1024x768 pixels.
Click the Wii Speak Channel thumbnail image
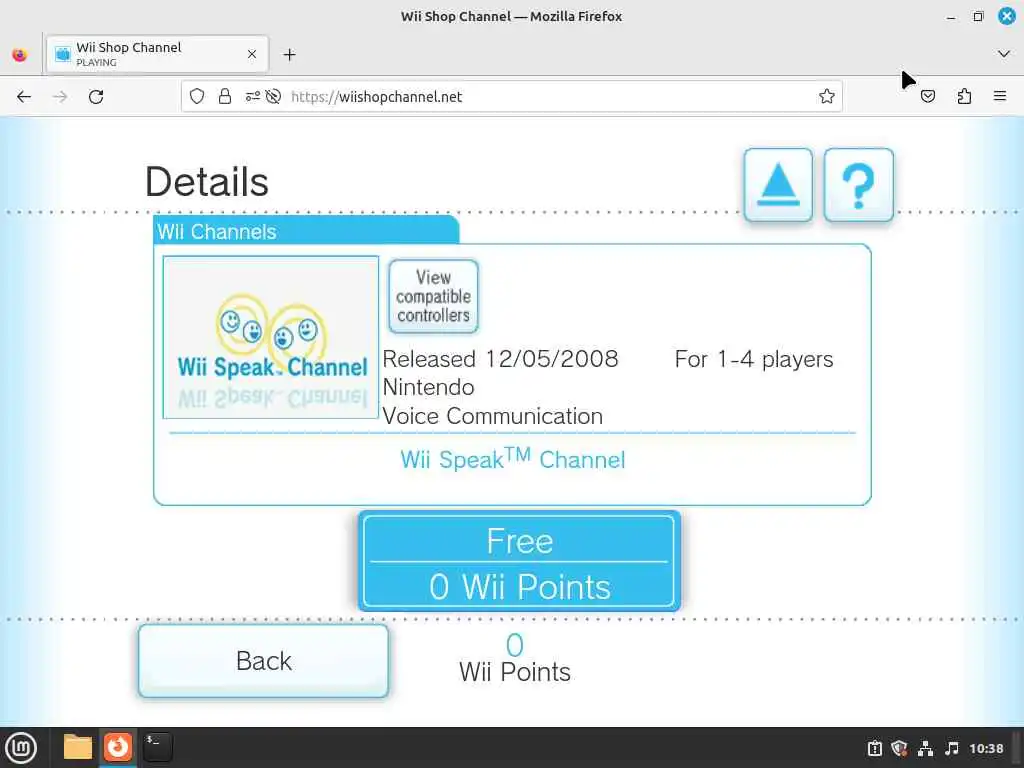click(270, 337)
